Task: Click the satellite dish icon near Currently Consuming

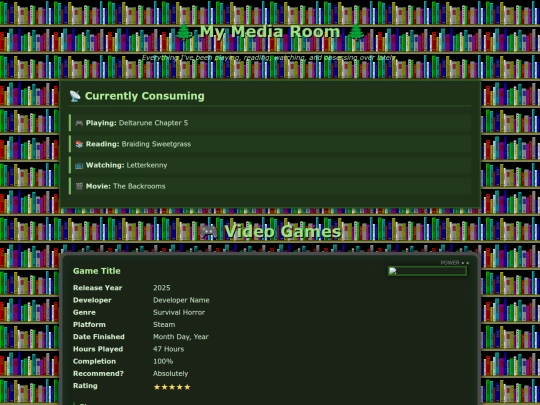Action: 75,96
